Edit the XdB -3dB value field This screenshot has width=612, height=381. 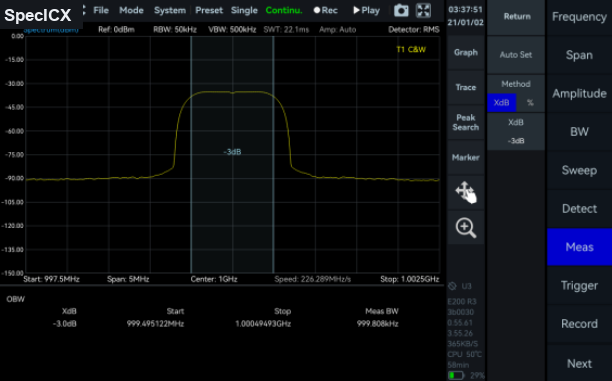[516, 132]
